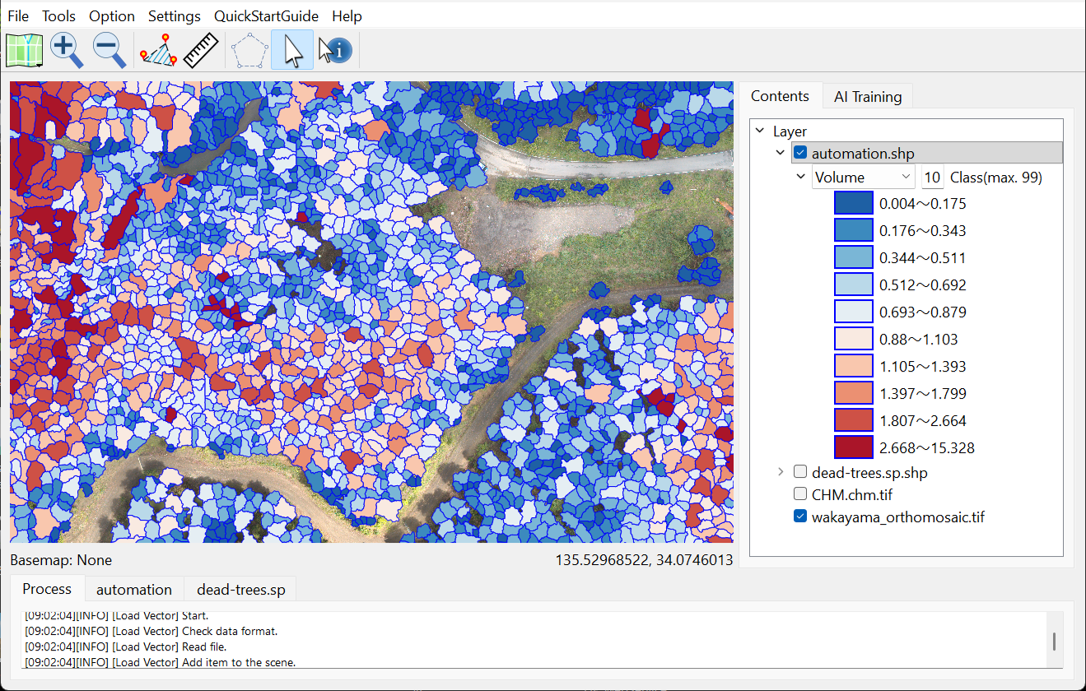This screenshot has width=1086, height=691.
Task: Select the zoom out tool
Action: pos(109,50)
